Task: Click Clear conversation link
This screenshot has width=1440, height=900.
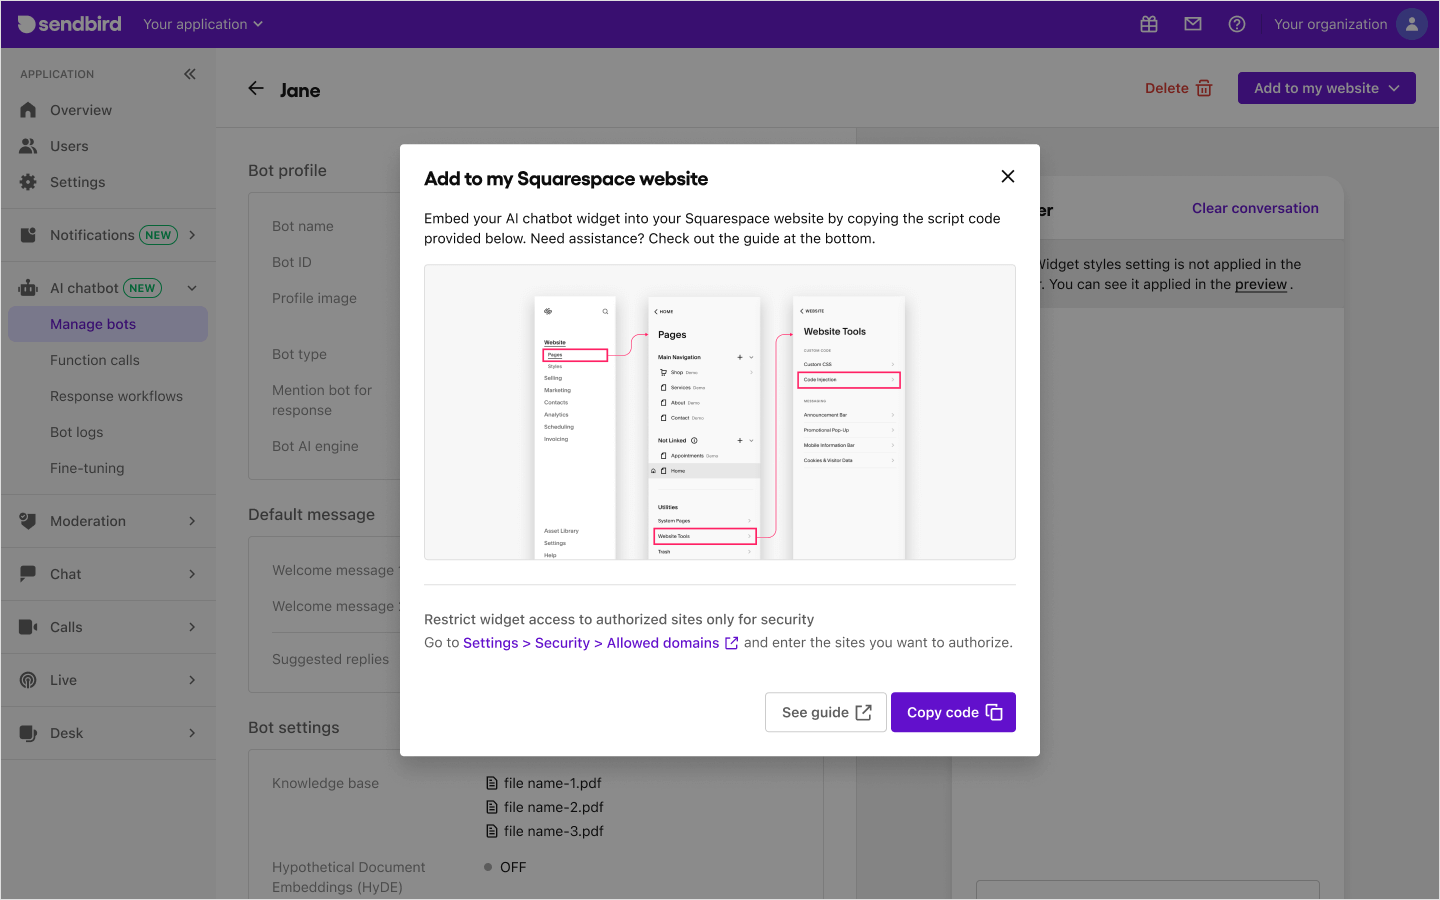Action: click(1255, 208)
